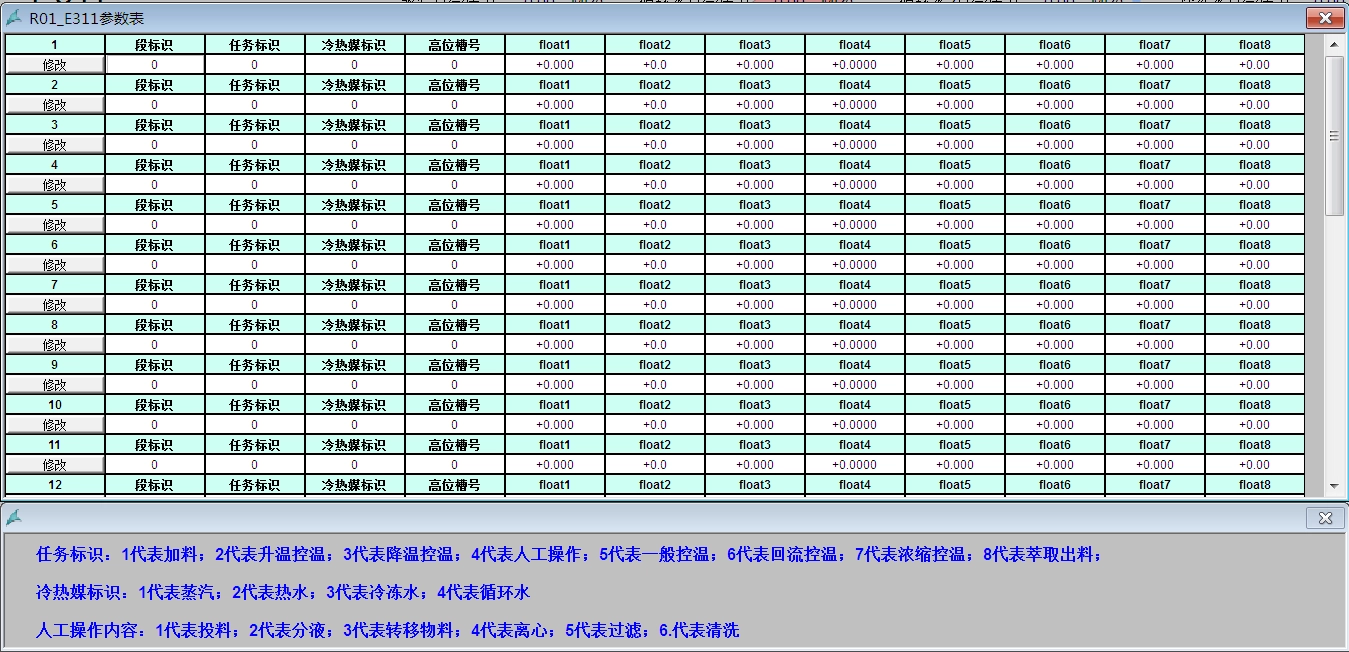The width and height of the screenshot is (1349, 652).
Task: Click the scrollbar down arrow
Action: (x=1334, y=486)
